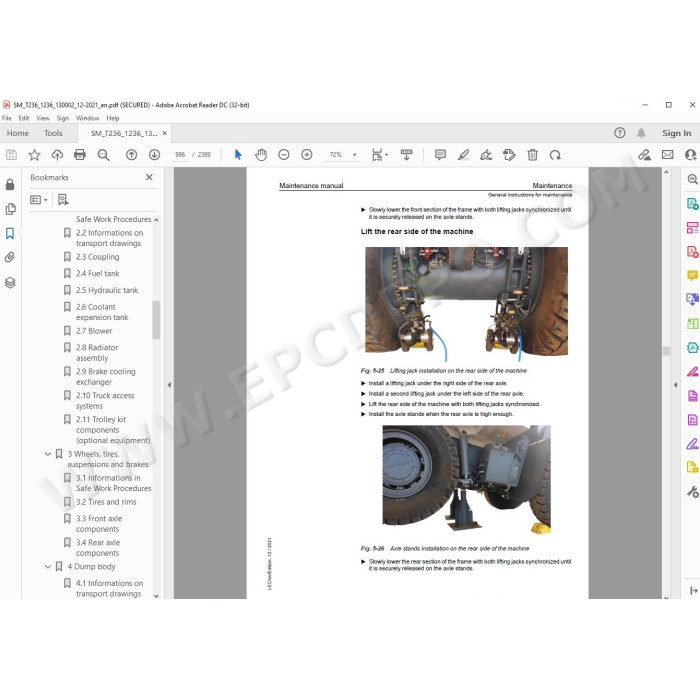Close the SM_T236_1236 document tab
700x700 pixels.
click(165, 133)
